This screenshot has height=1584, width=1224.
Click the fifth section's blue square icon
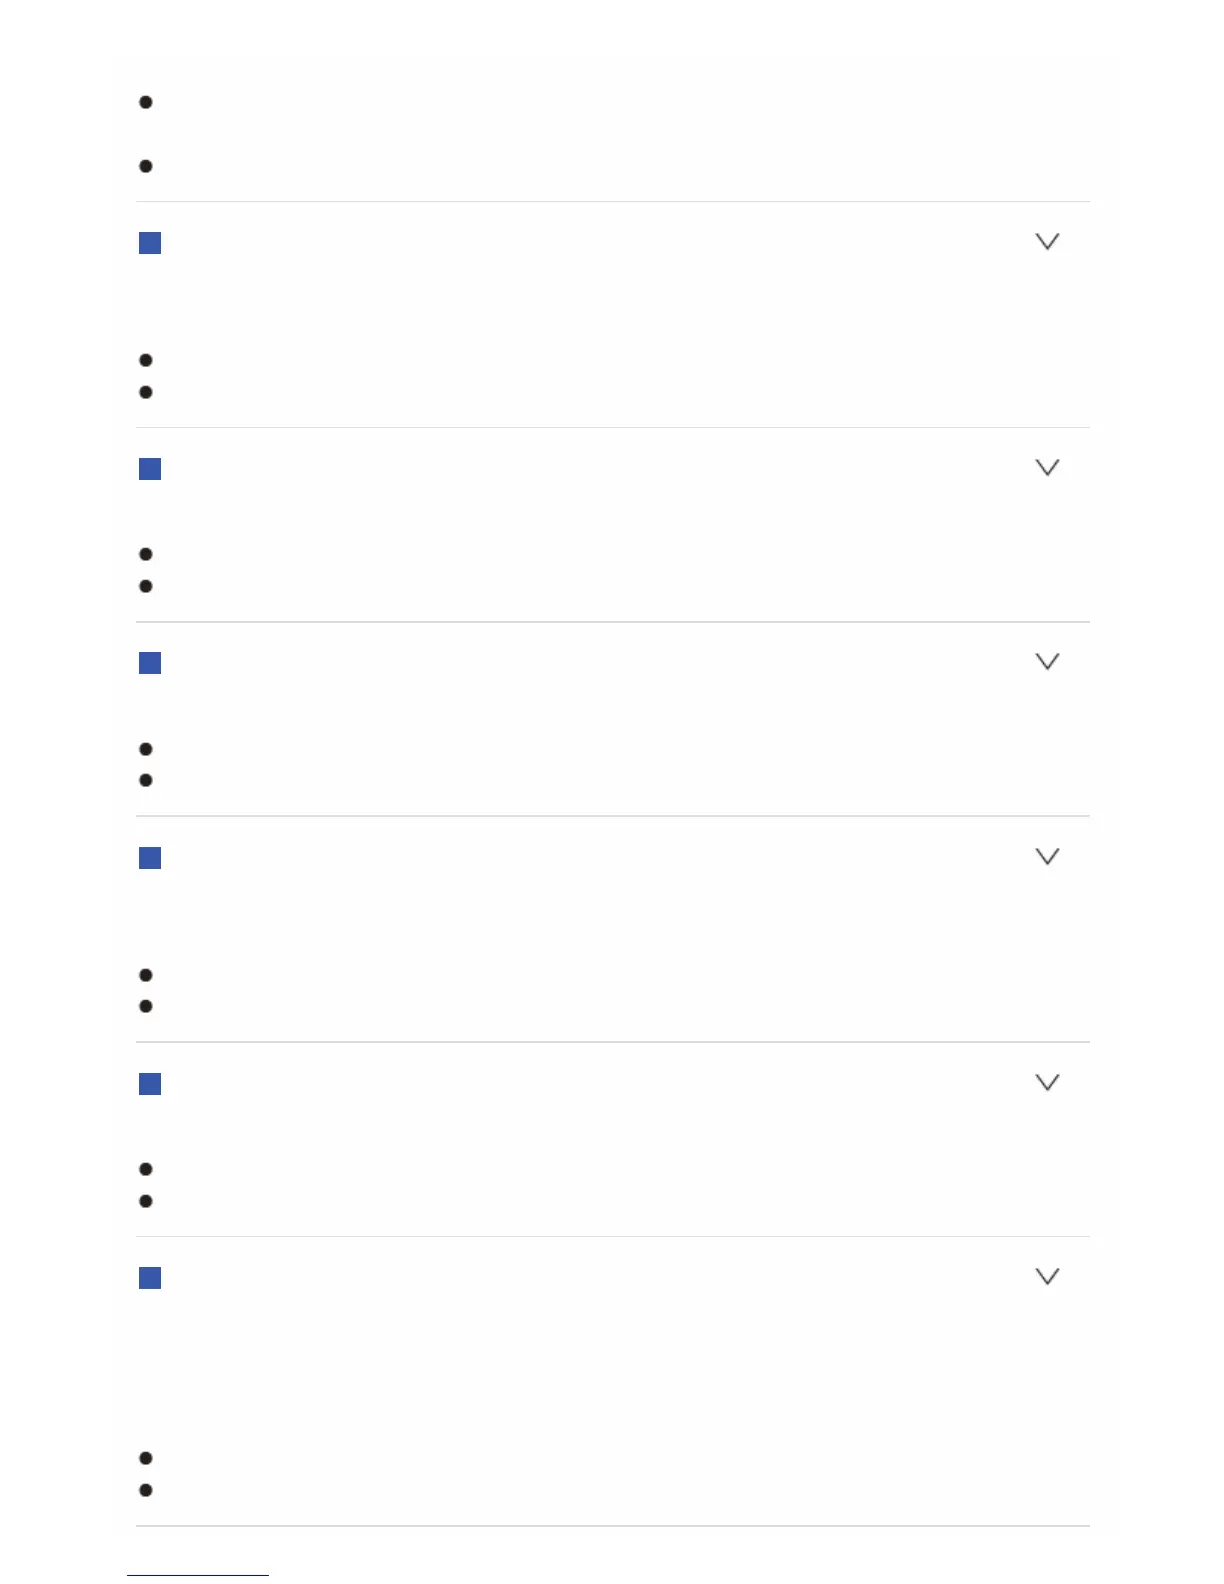coord(150,1084)
